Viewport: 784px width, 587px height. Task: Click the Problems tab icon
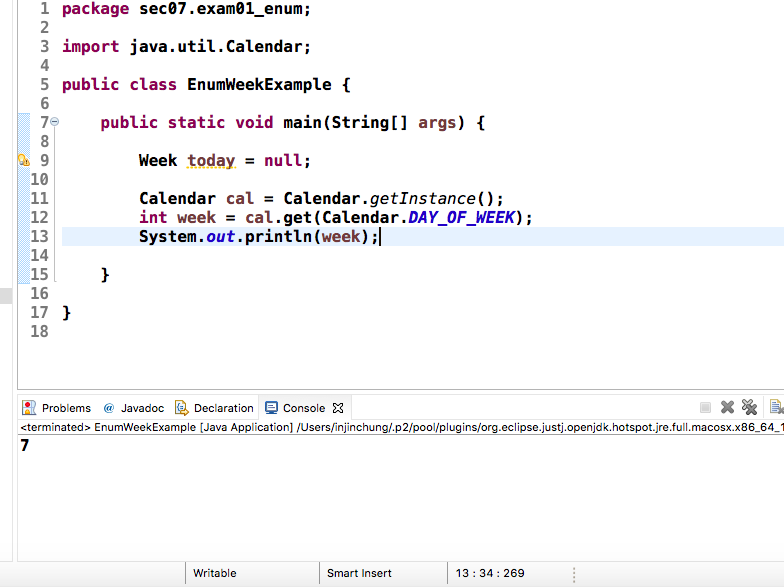click(29, 408)
